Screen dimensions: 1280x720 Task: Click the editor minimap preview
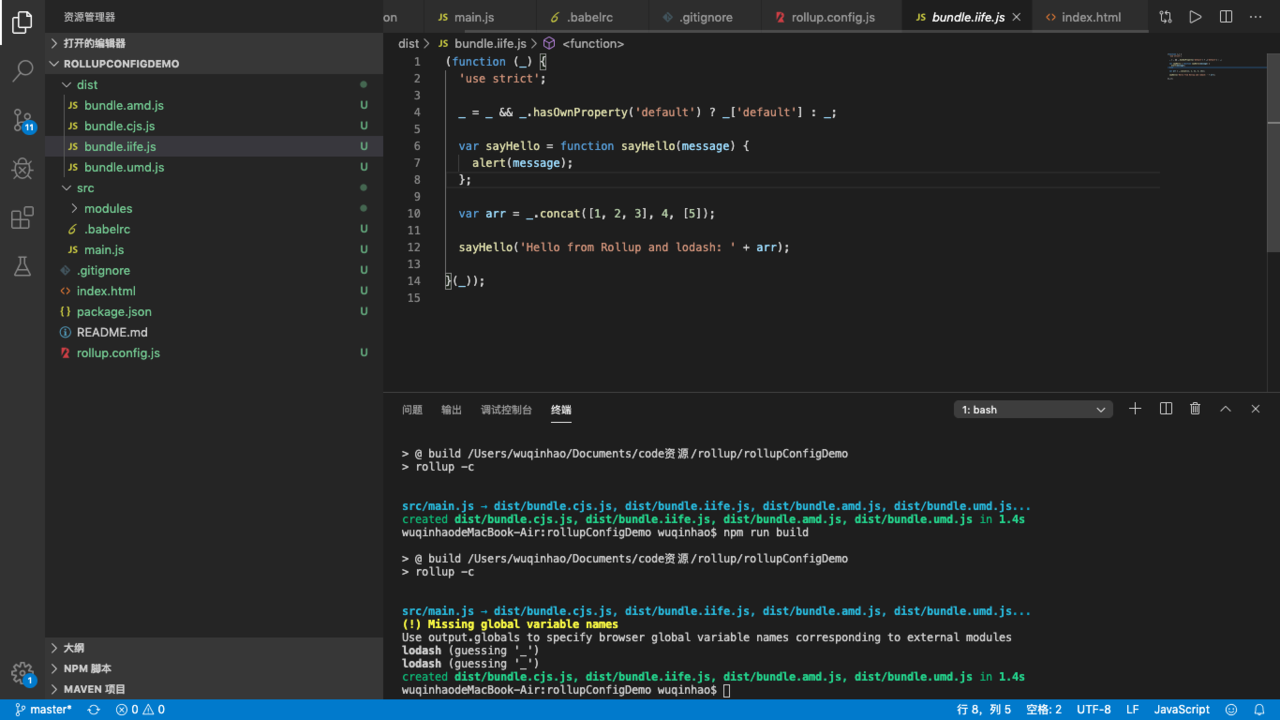[x=1214, y=66]
